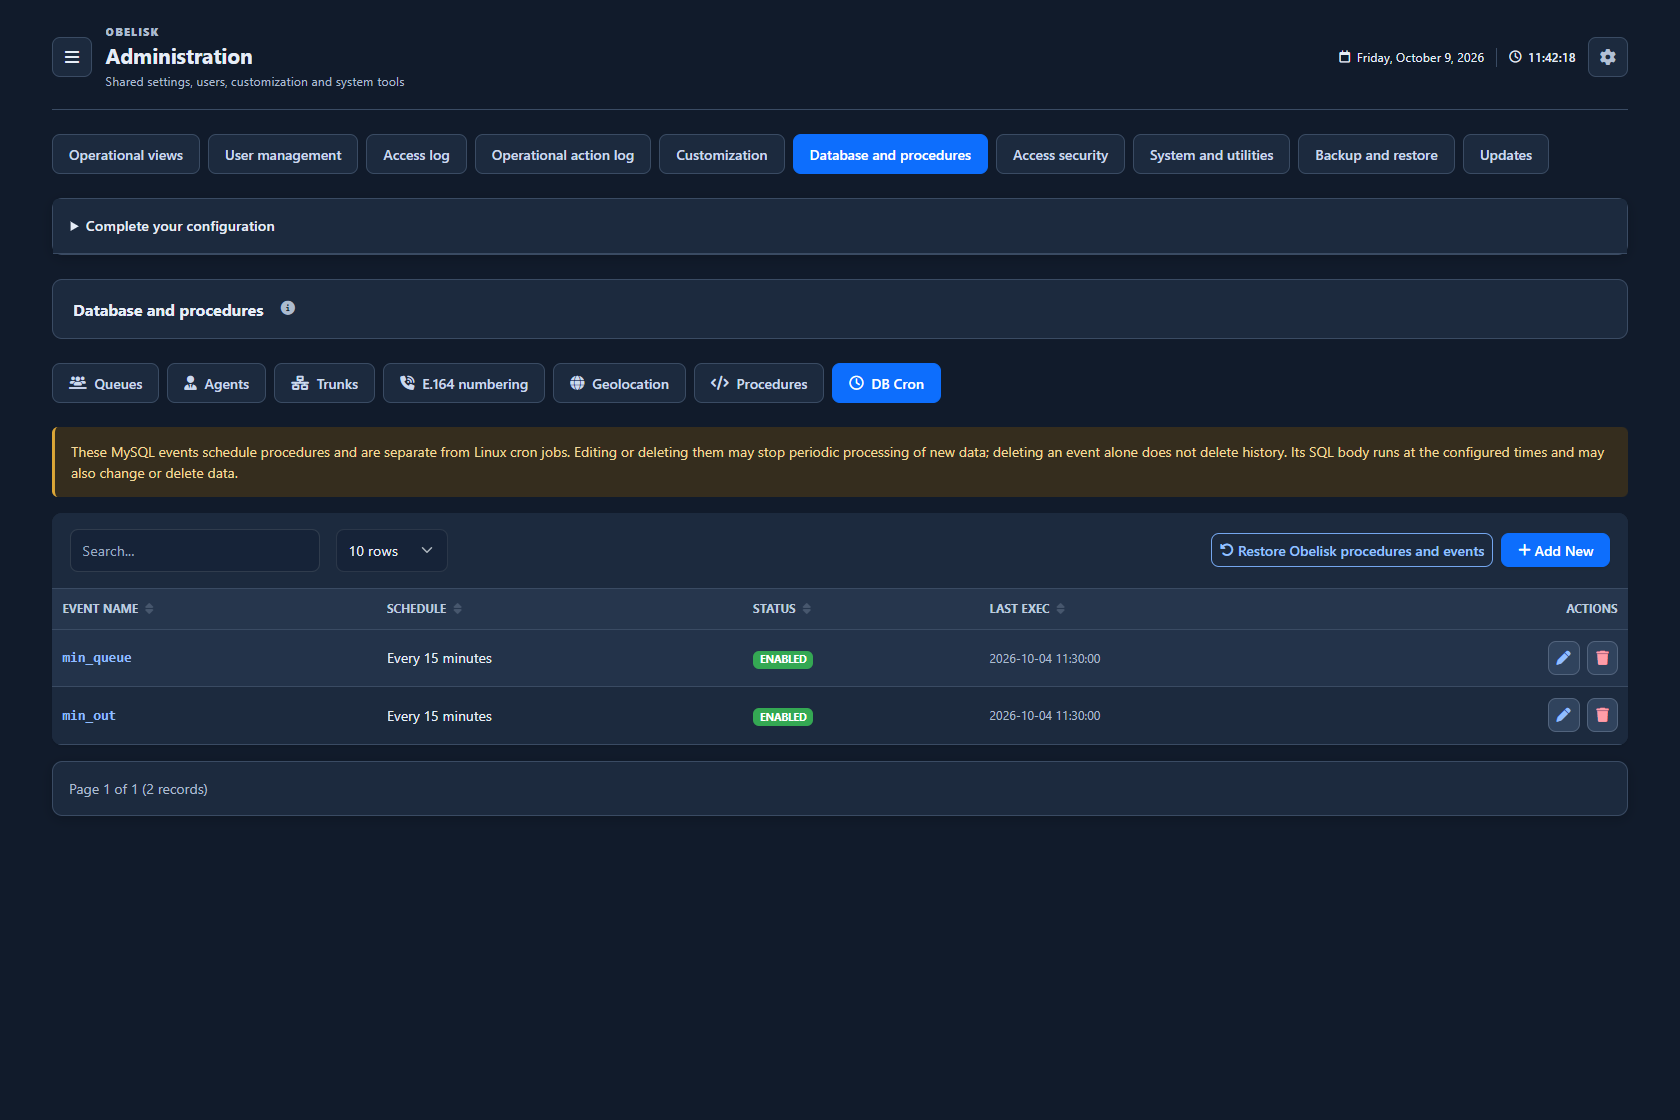
Task: Open Operational action log tab
Action: click(563, 154)
